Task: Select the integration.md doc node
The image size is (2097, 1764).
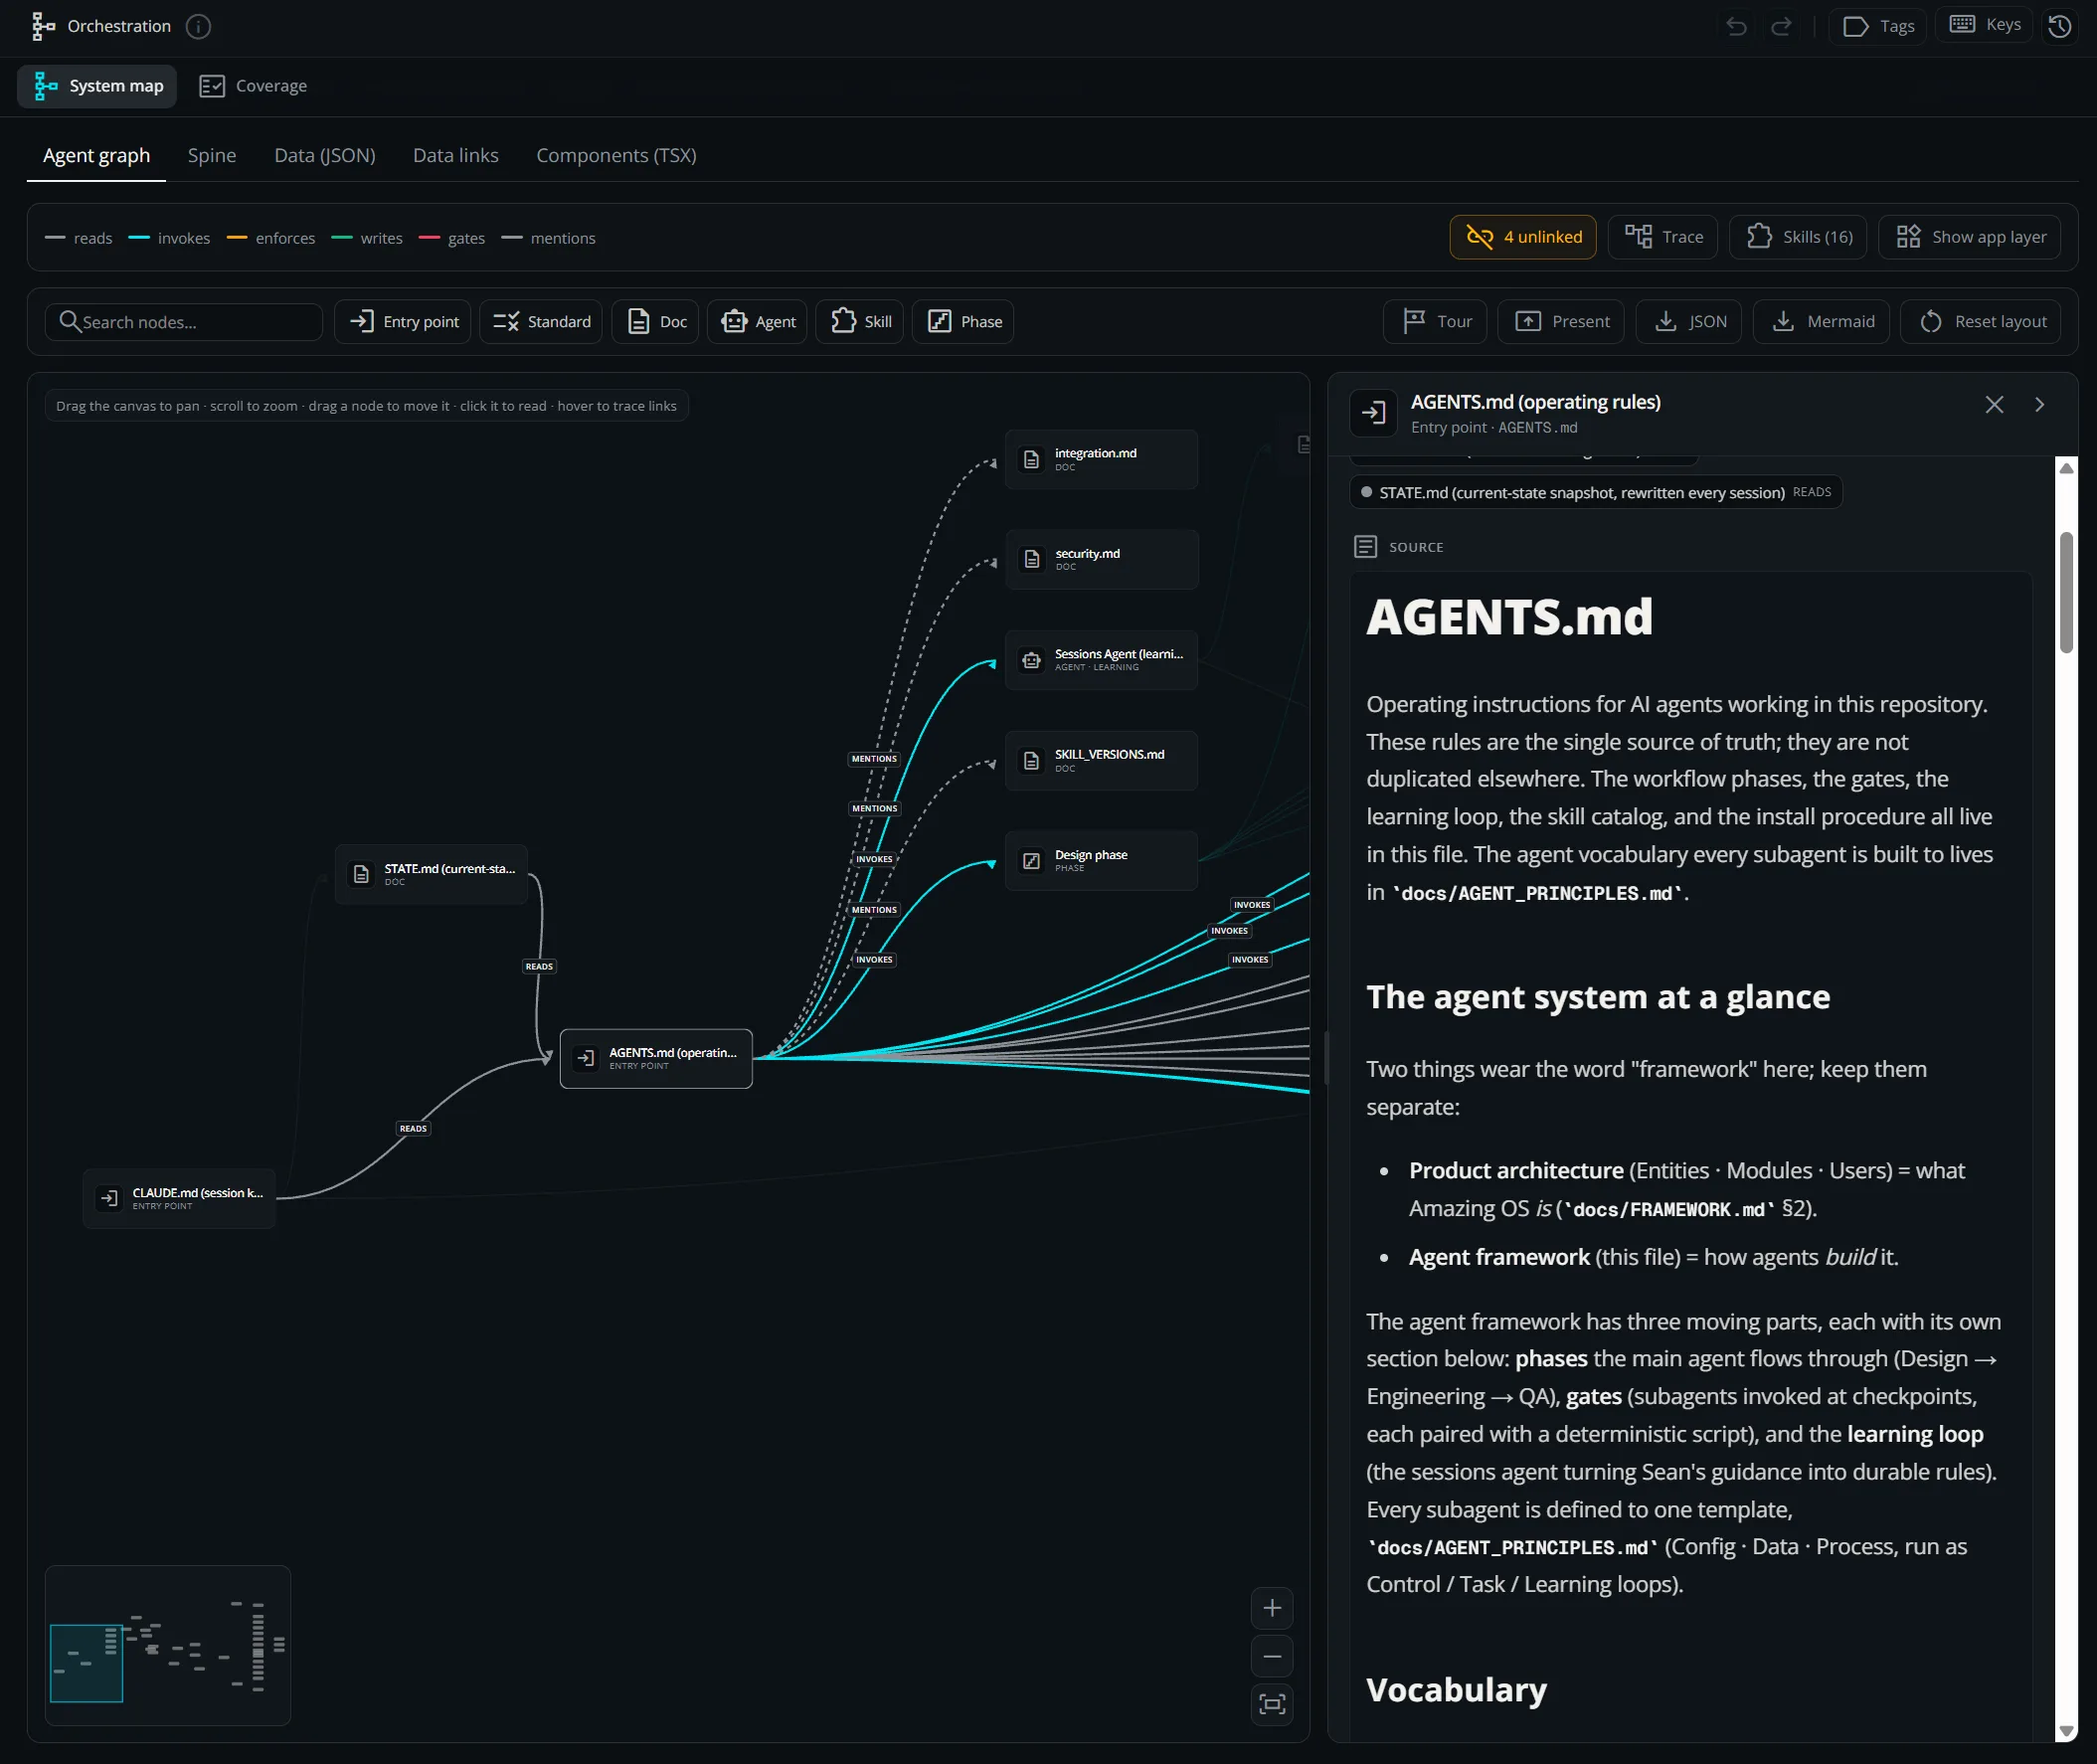Action: 1101,459
